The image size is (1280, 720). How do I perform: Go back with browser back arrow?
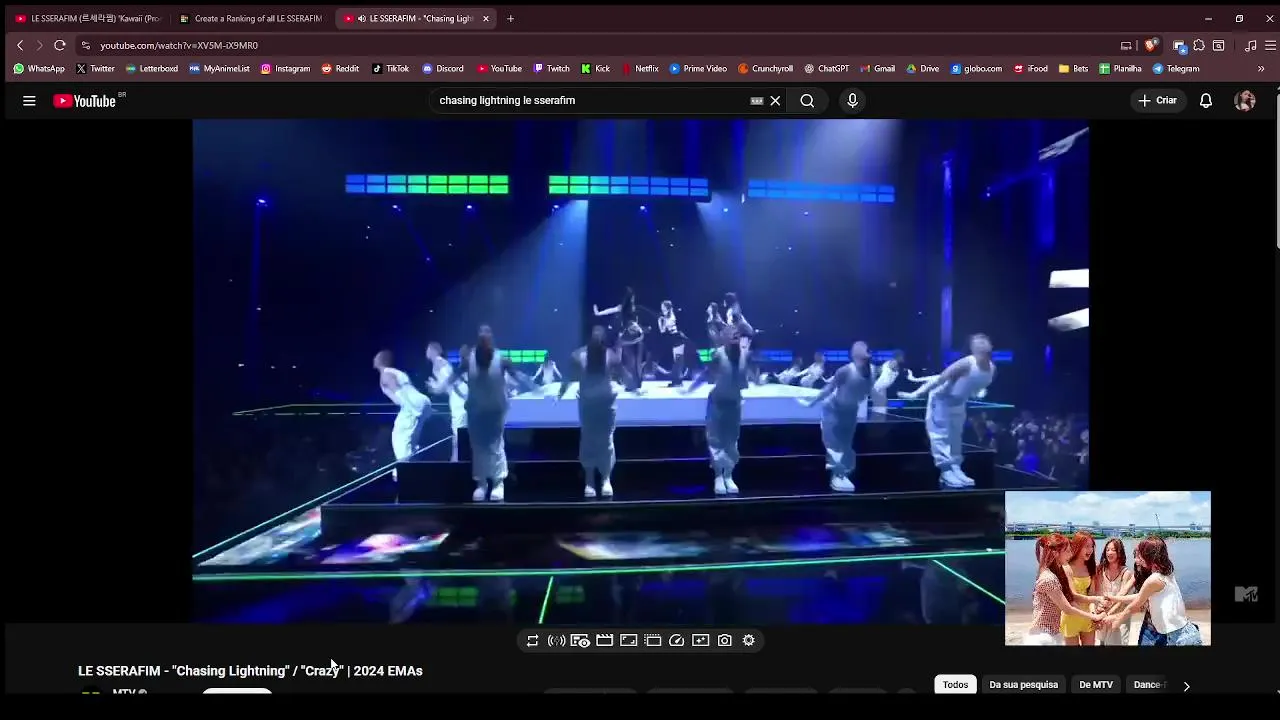(20, 45)
